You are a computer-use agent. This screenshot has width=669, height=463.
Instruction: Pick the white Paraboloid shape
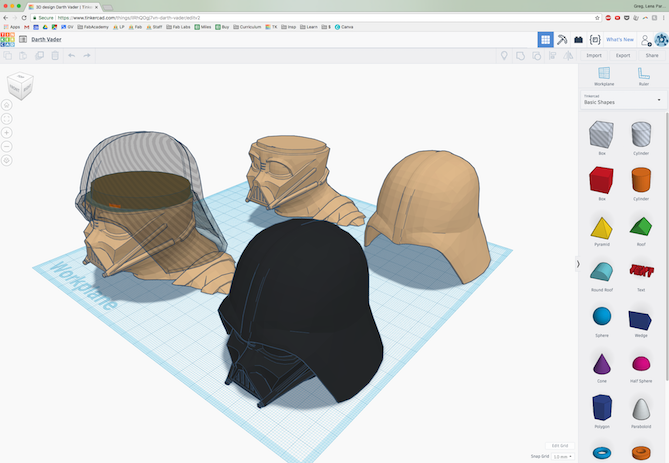tap(641, 411)
